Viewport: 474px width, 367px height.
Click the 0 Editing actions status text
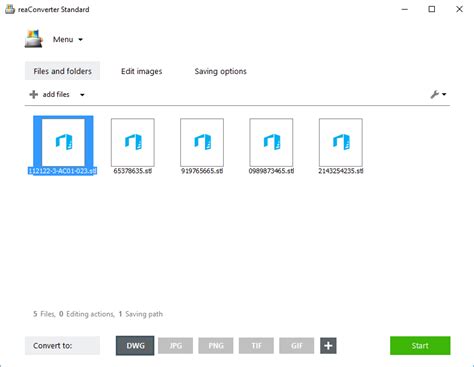pos(87,314)
